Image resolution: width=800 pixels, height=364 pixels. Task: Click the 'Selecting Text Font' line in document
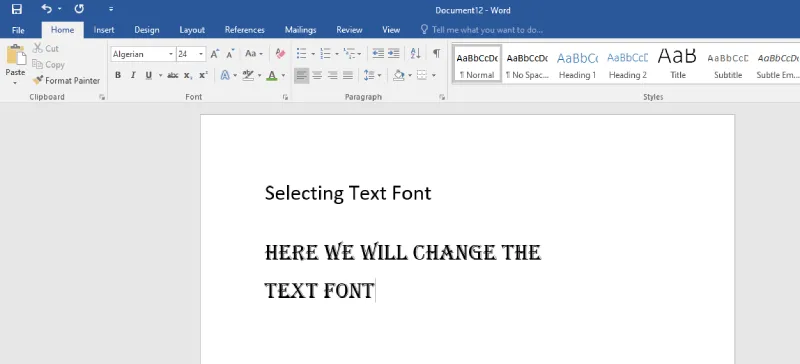tap(348, 193)
